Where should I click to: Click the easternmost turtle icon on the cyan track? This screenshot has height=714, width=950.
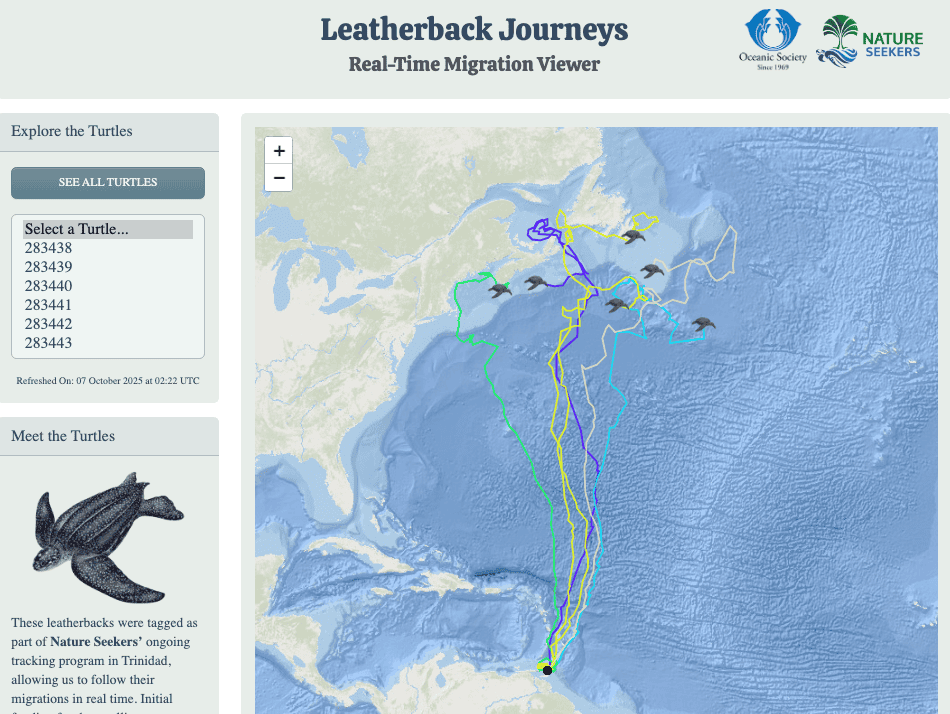click(702, 323)
